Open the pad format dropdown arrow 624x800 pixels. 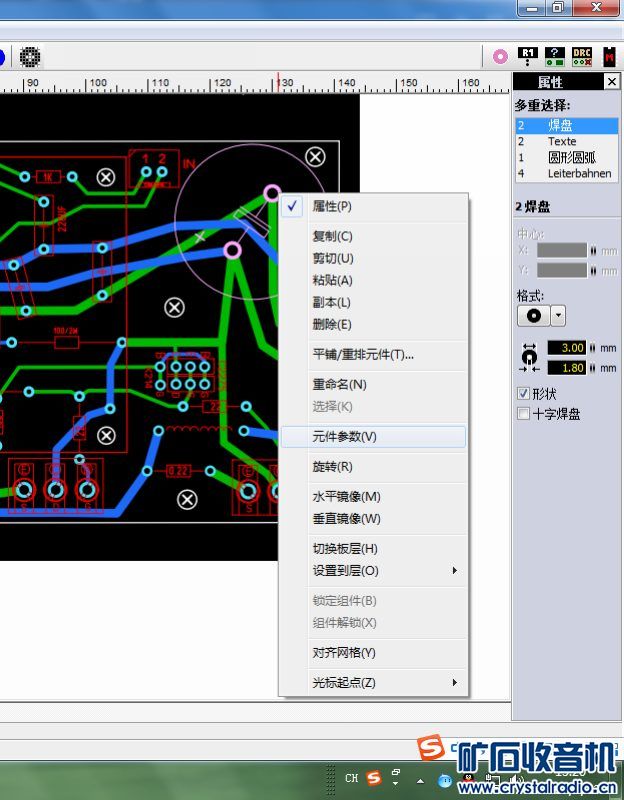coord(558,316)
